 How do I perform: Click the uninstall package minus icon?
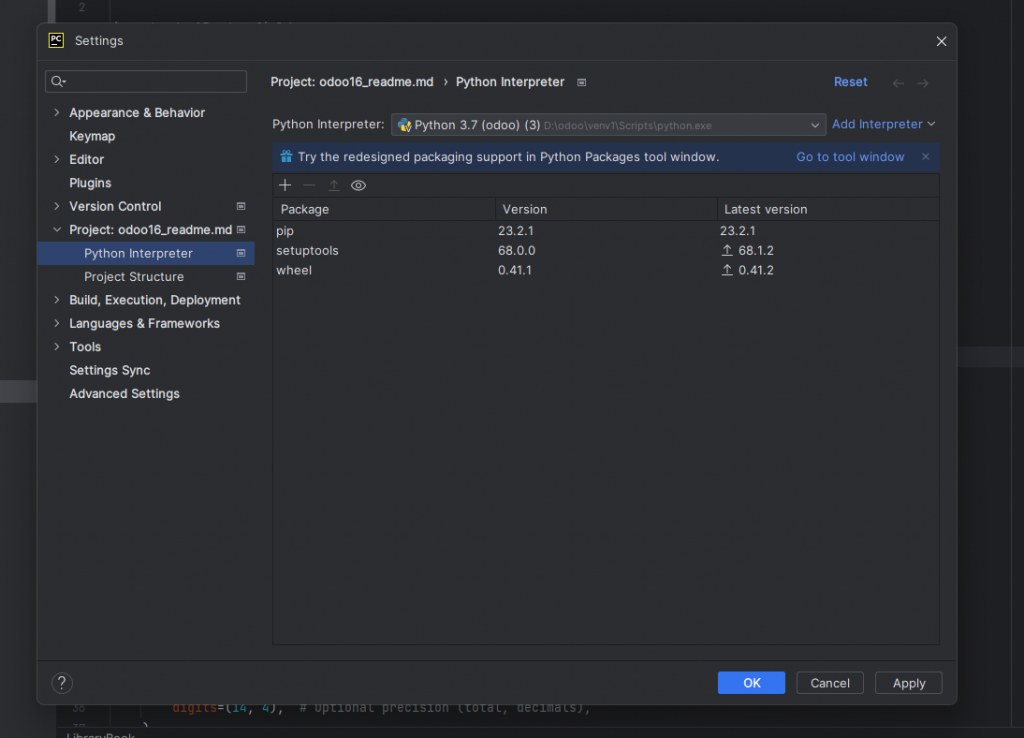coord(309,185)
